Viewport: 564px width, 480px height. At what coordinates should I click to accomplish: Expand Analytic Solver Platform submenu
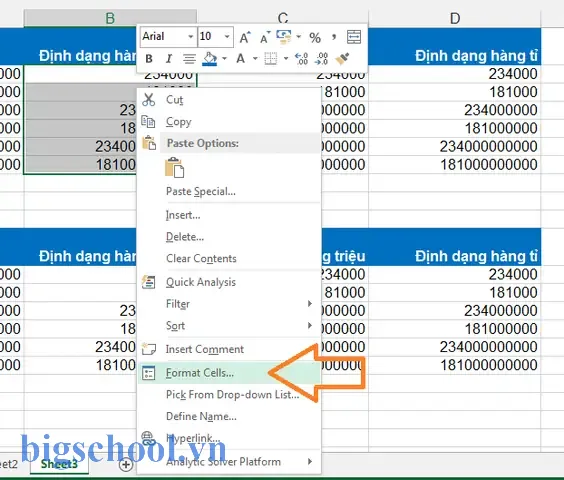click(x=229, y=462)
